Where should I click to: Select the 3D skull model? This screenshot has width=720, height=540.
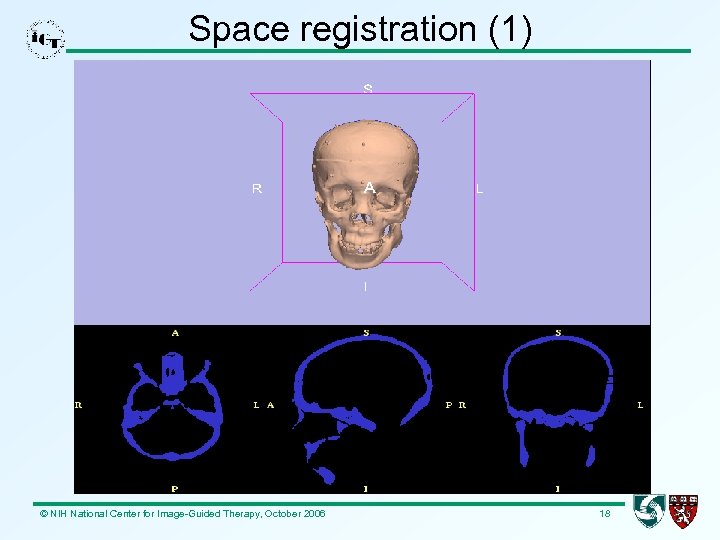(x=365, y=194)
